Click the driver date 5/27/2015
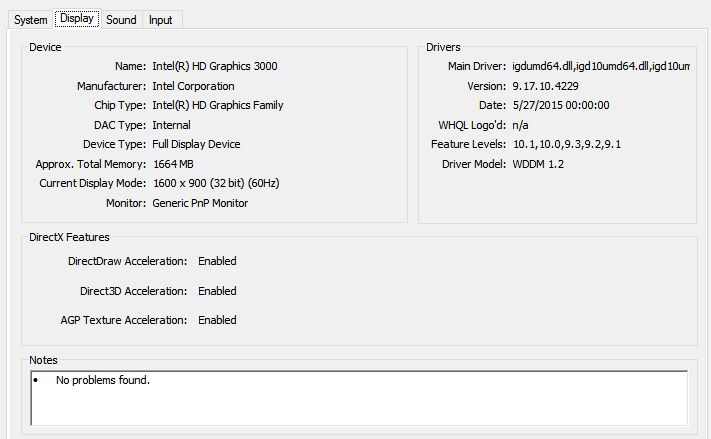This screenshot has width=711, height=439. [x=560, y=105]
